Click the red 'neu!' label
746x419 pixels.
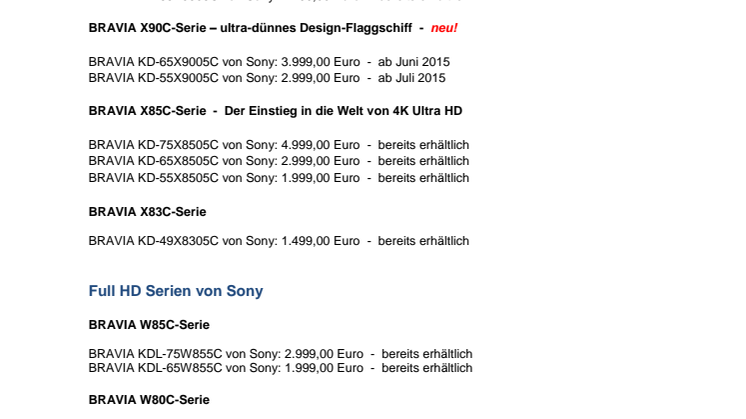444,28
